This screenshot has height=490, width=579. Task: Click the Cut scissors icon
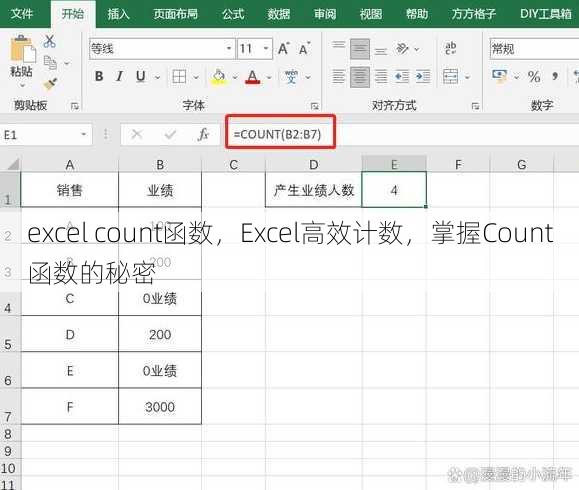[x=49, y=41]
